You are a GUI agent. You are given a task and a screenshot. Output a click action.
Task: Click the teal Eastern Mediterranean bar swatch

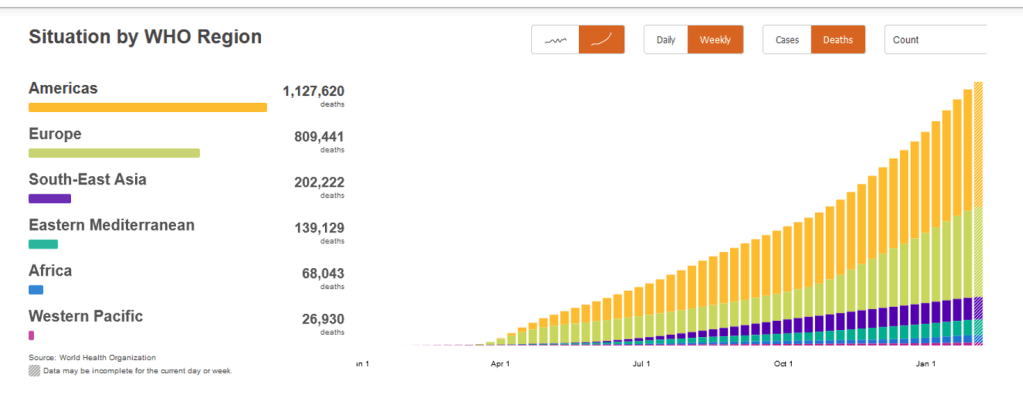[x=43, y=244]
